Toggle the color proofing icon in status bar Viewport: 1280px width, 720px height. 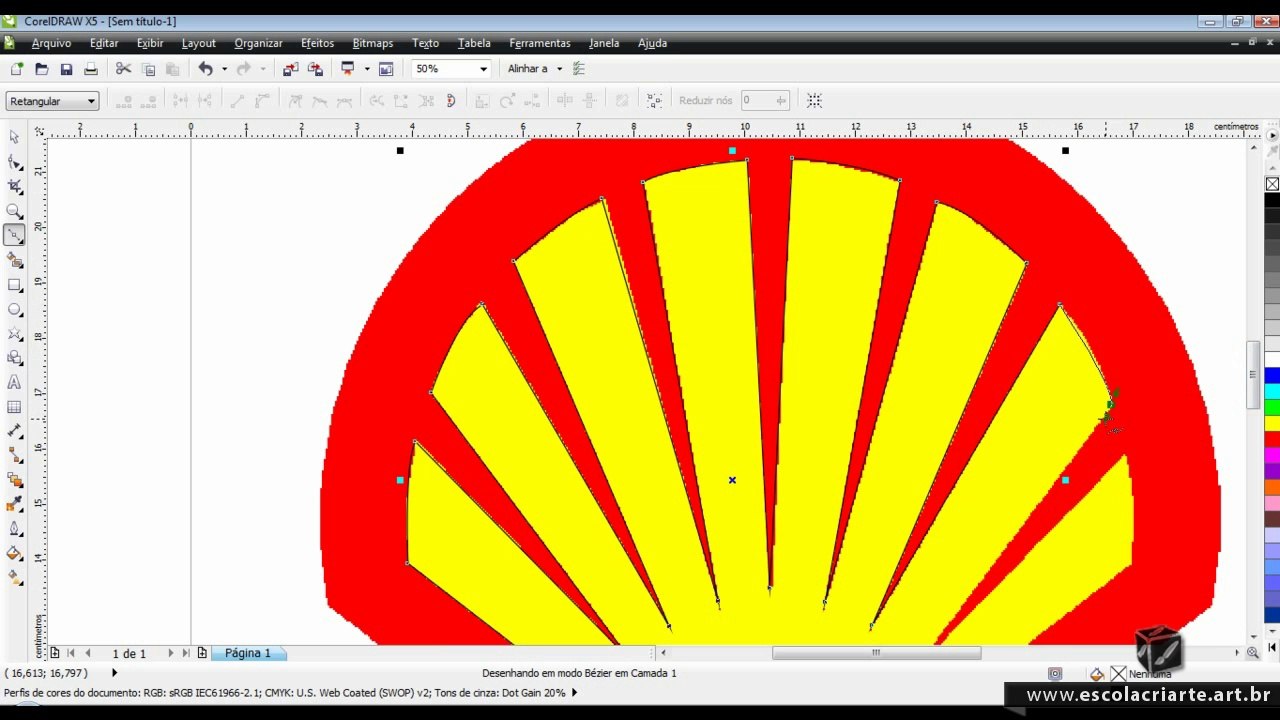coord(1055,674)
